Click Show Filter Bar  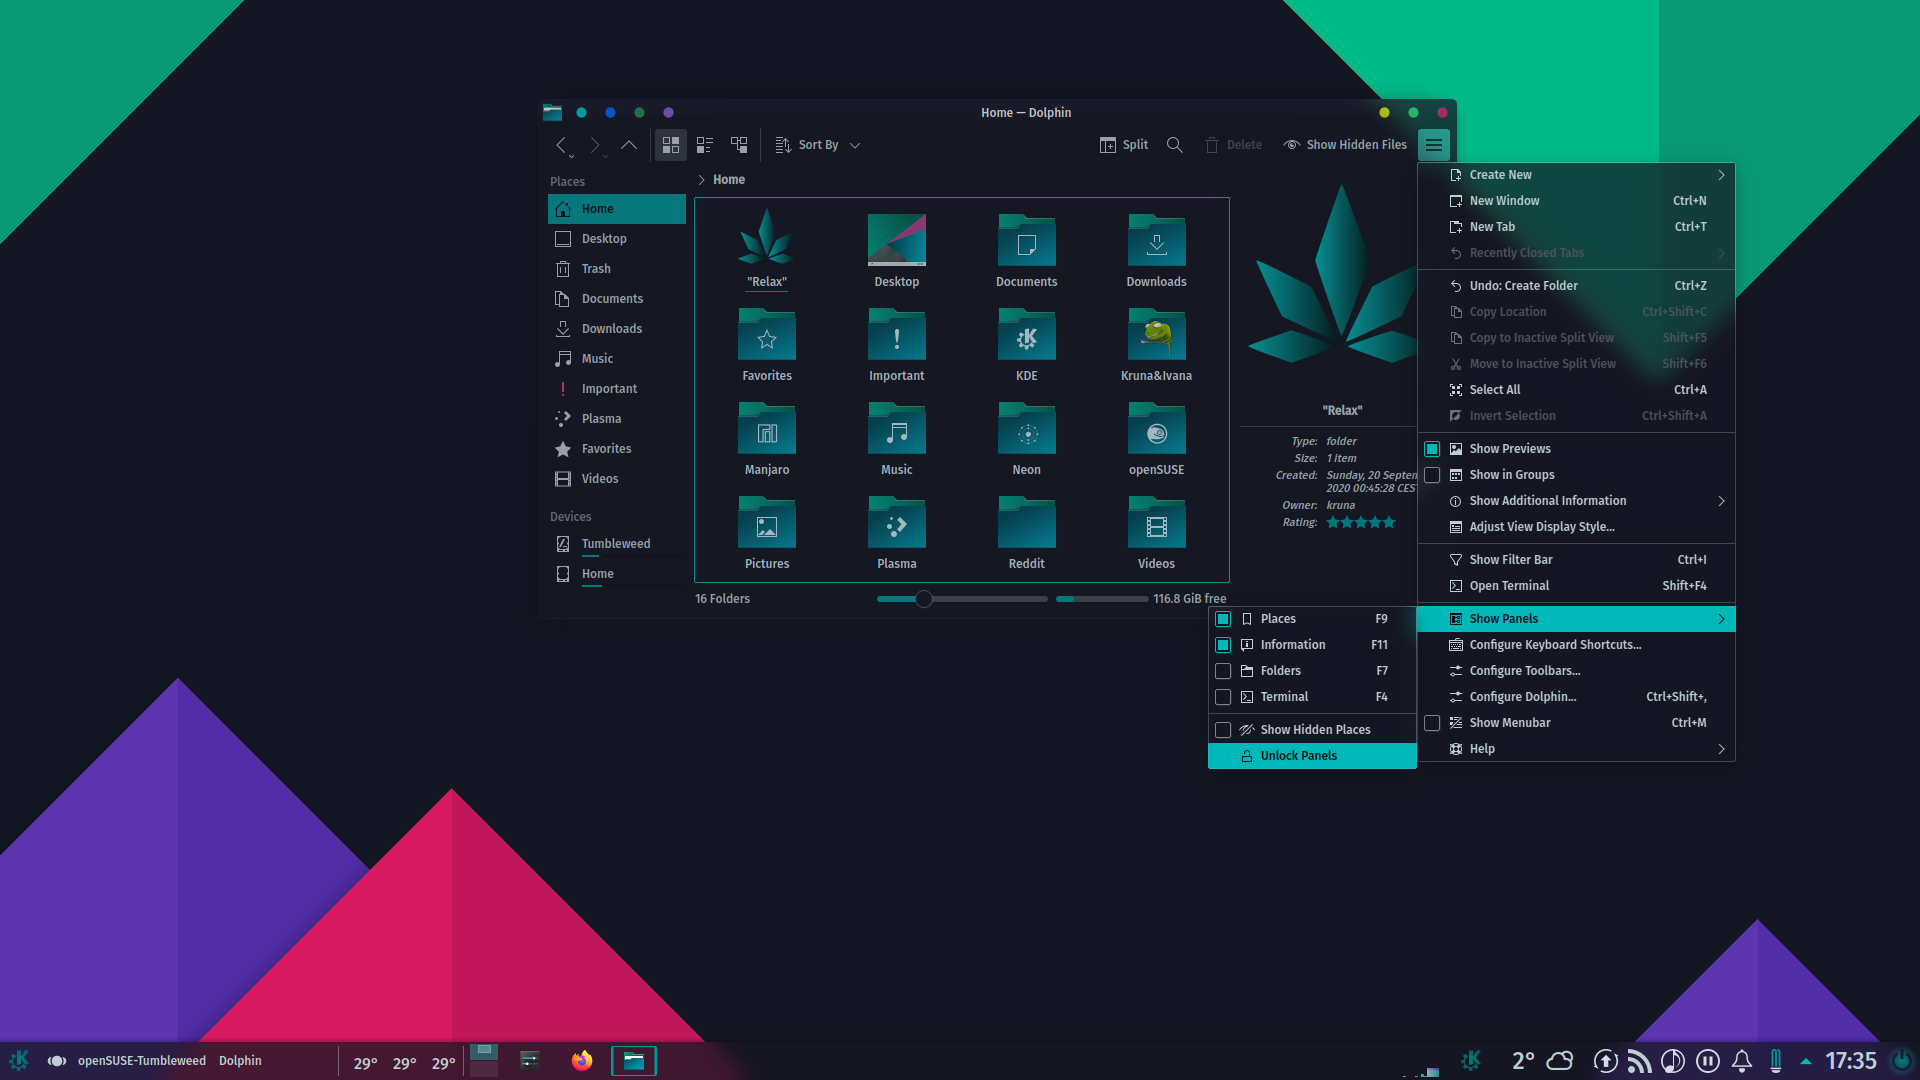[x=1576, y=560]
